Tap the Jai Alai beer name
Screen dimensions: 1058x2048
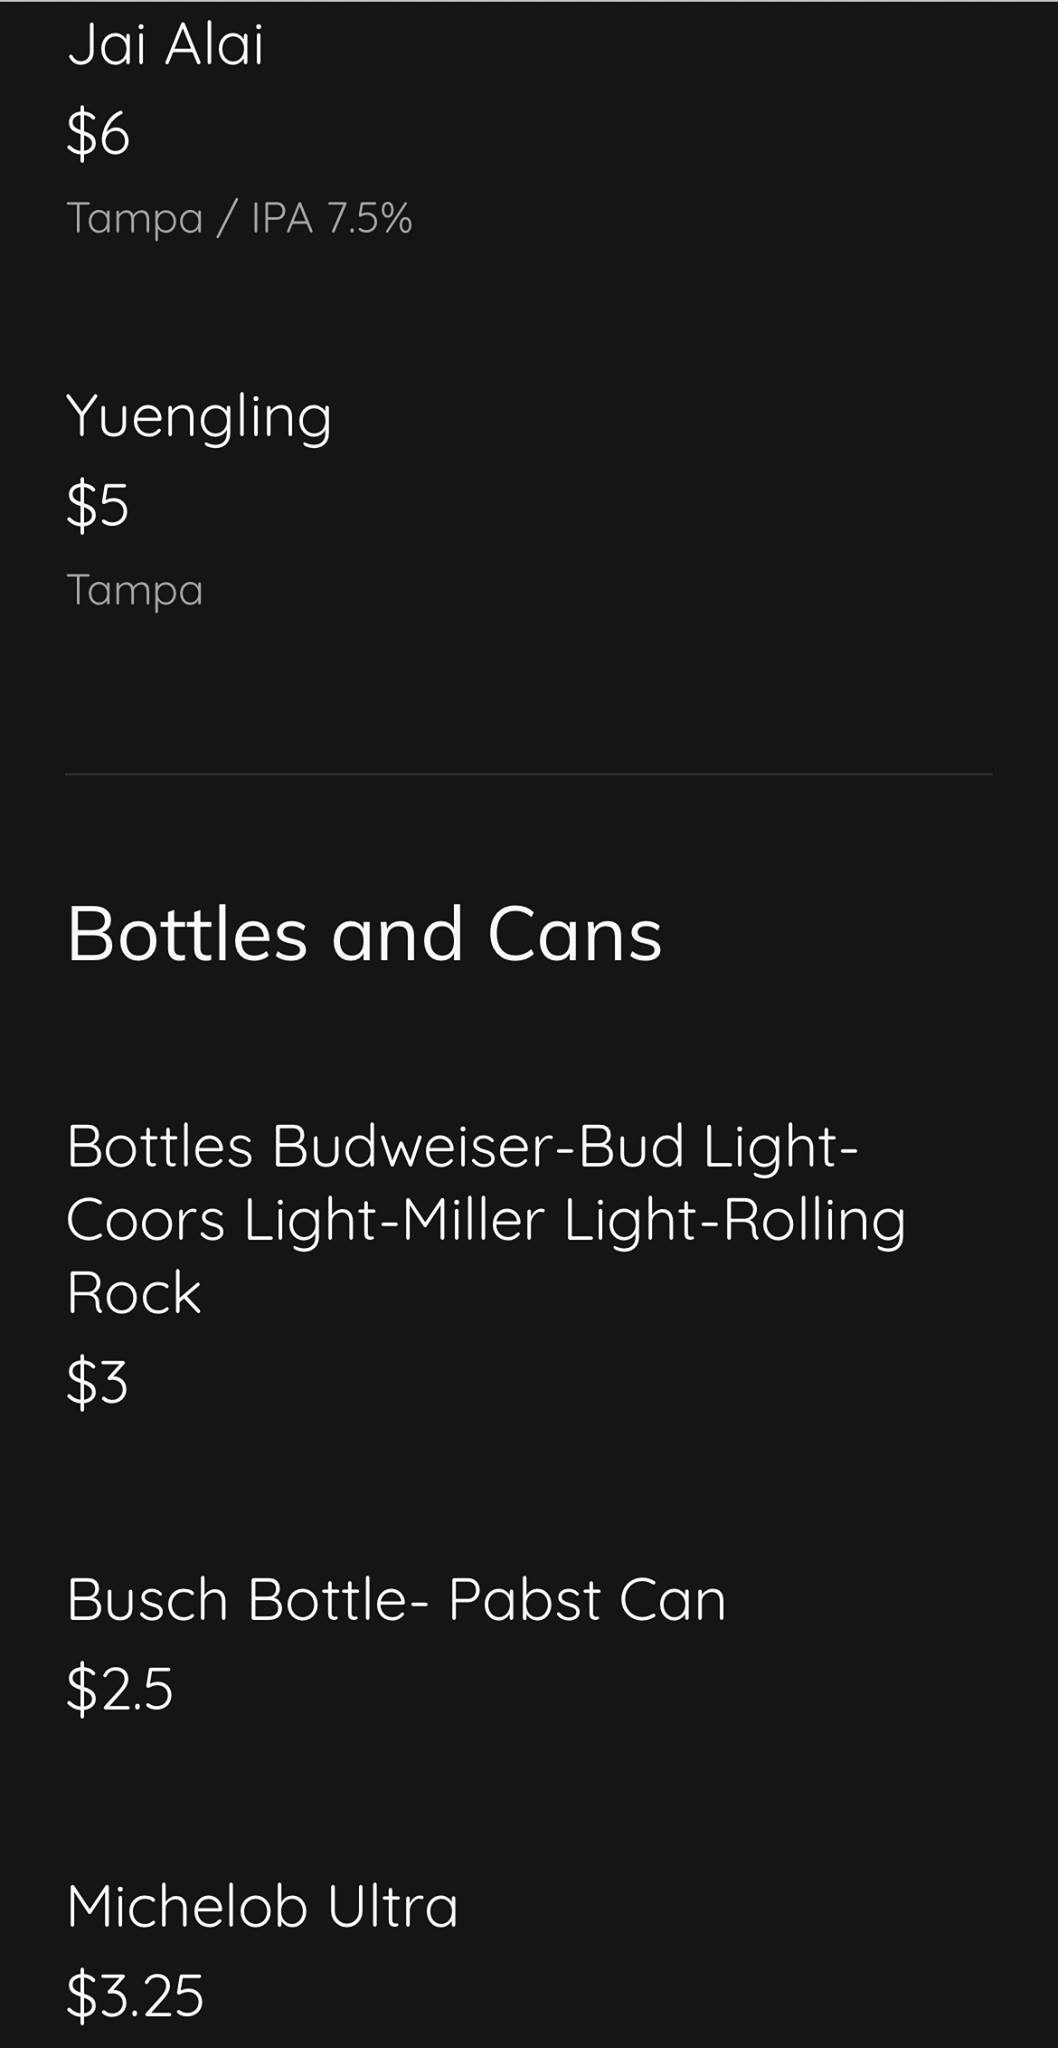[166, 45]
